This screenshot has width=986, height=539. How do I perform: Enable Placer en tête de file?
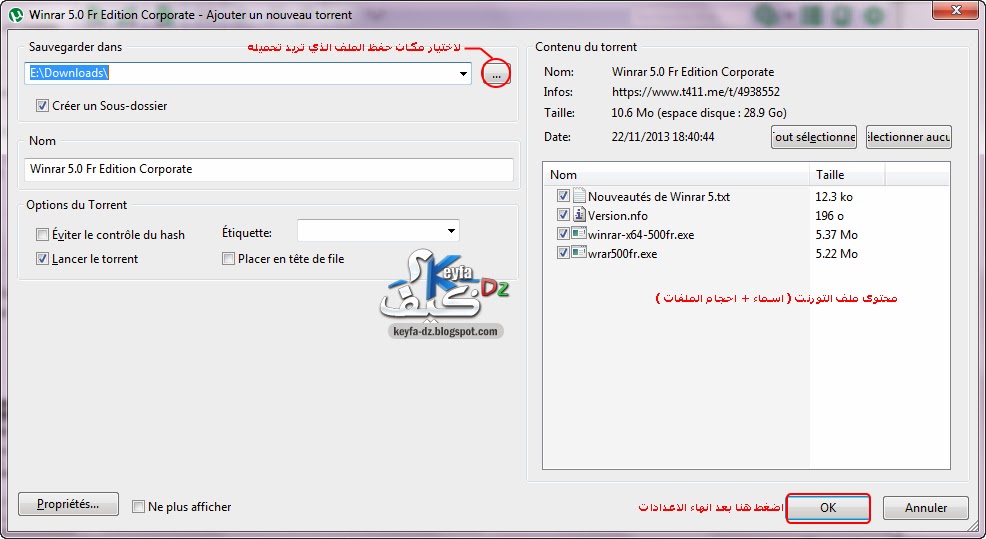[228, 258]
